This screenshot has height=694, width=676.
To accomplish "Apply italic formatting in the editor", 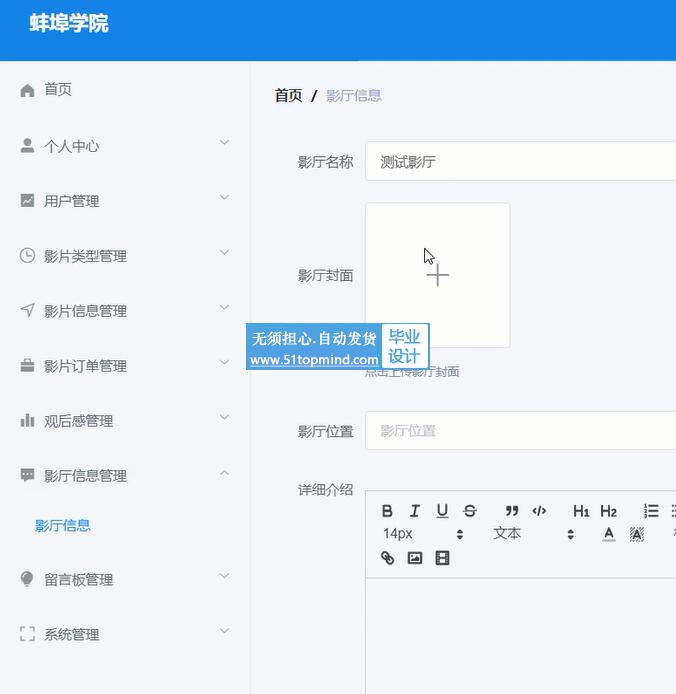I will (415, 511).
